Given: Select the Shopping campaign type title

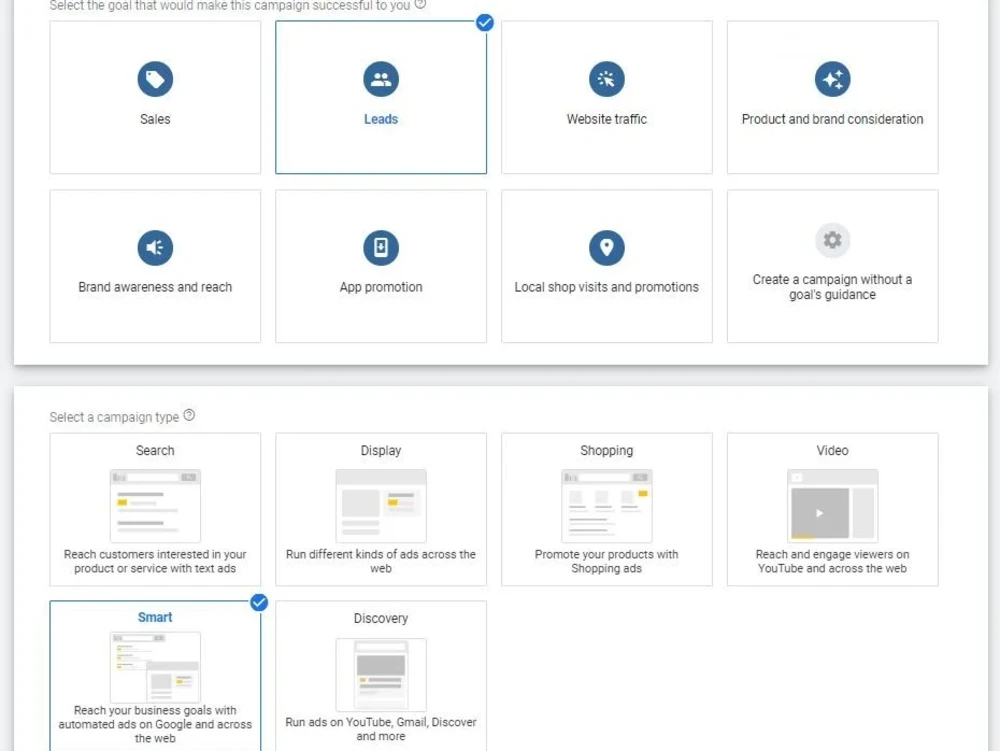Looking at the screenshot, I should point(607,451).
